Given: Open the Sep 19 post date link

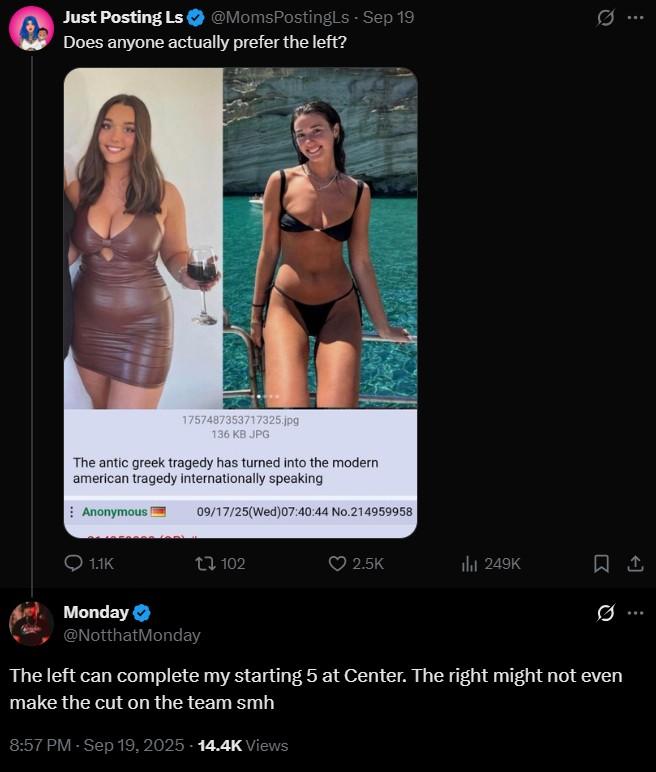Looking at the screenshot, I should point(389,17).
